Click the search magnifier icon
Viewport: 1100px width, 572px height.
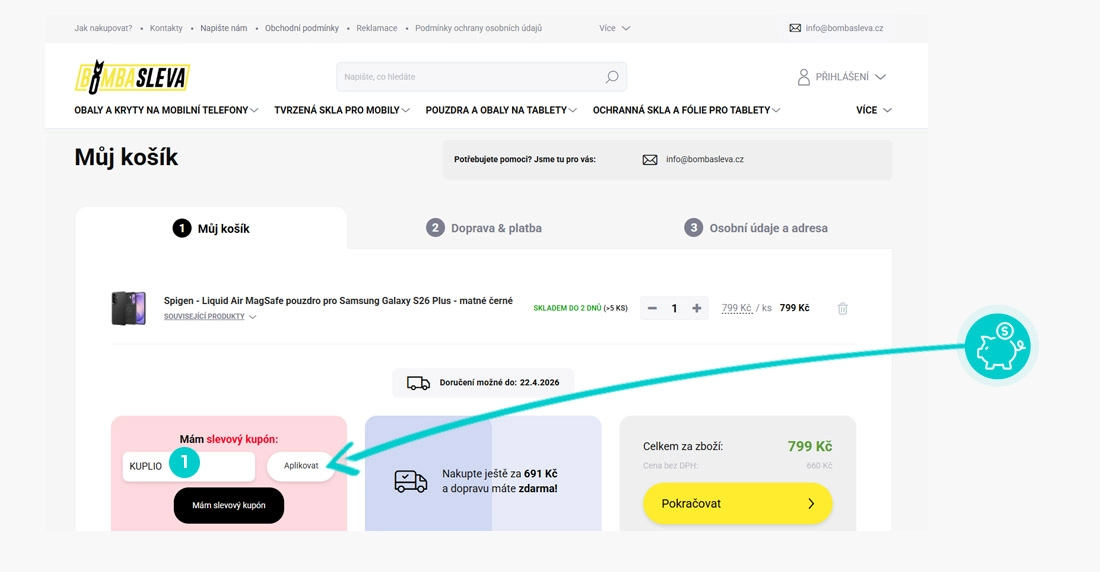(x=612, y=77)
